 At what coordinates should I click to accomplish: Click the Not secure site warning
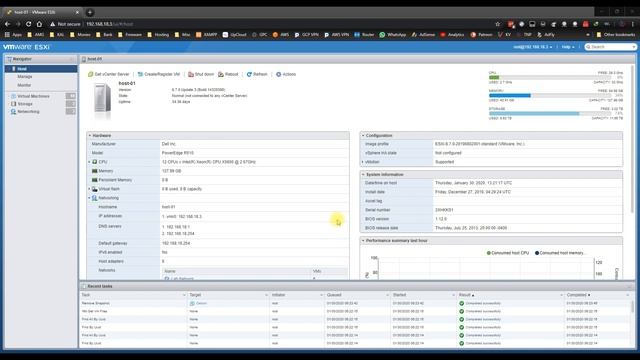click(65, 24)
